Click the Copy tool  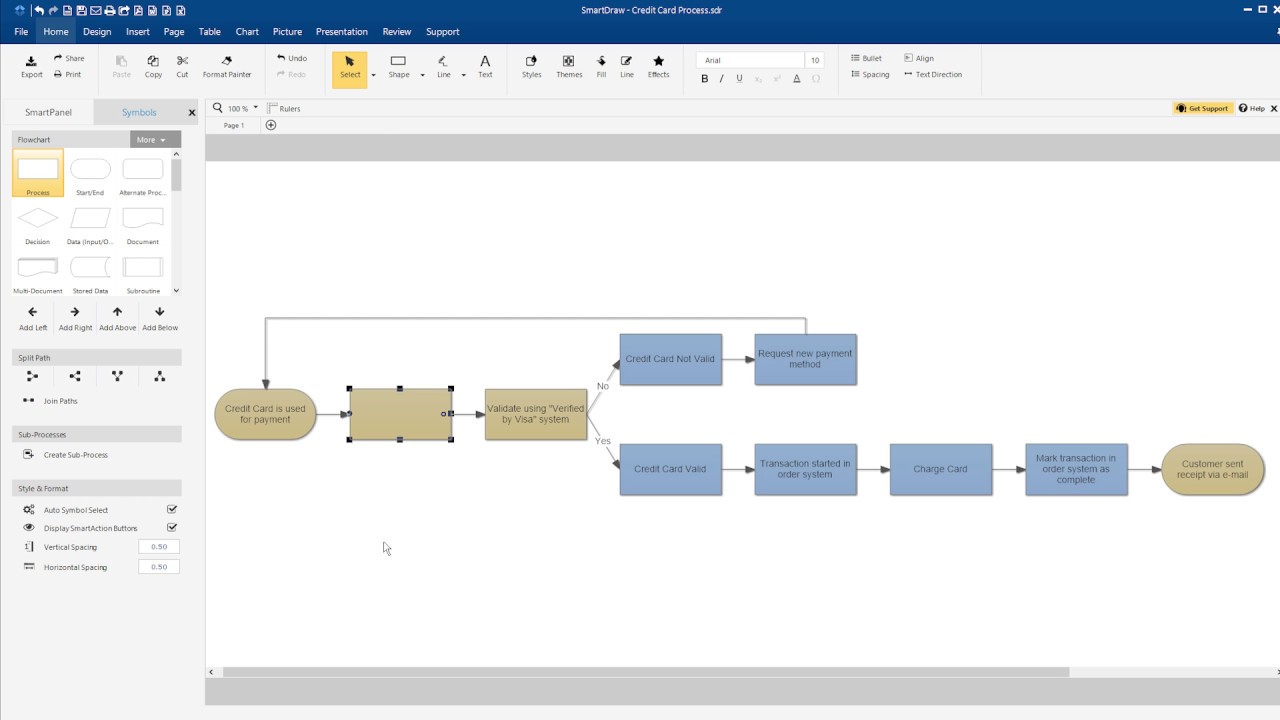pos(153,67)
